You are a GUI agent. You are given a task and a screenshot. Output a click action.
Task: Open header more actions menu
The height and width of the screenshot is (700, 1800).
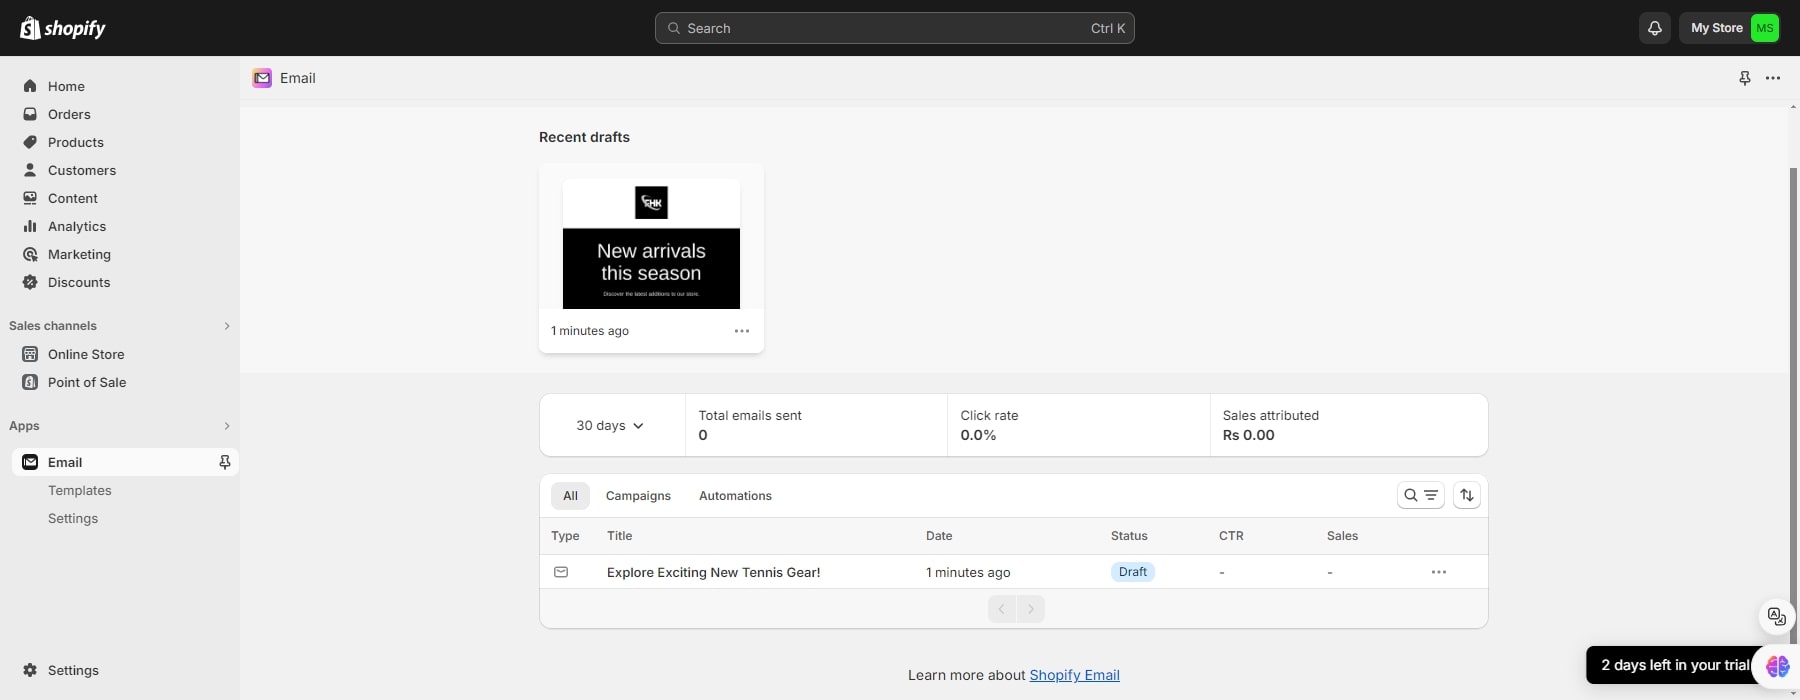[x=1773, y=78]
